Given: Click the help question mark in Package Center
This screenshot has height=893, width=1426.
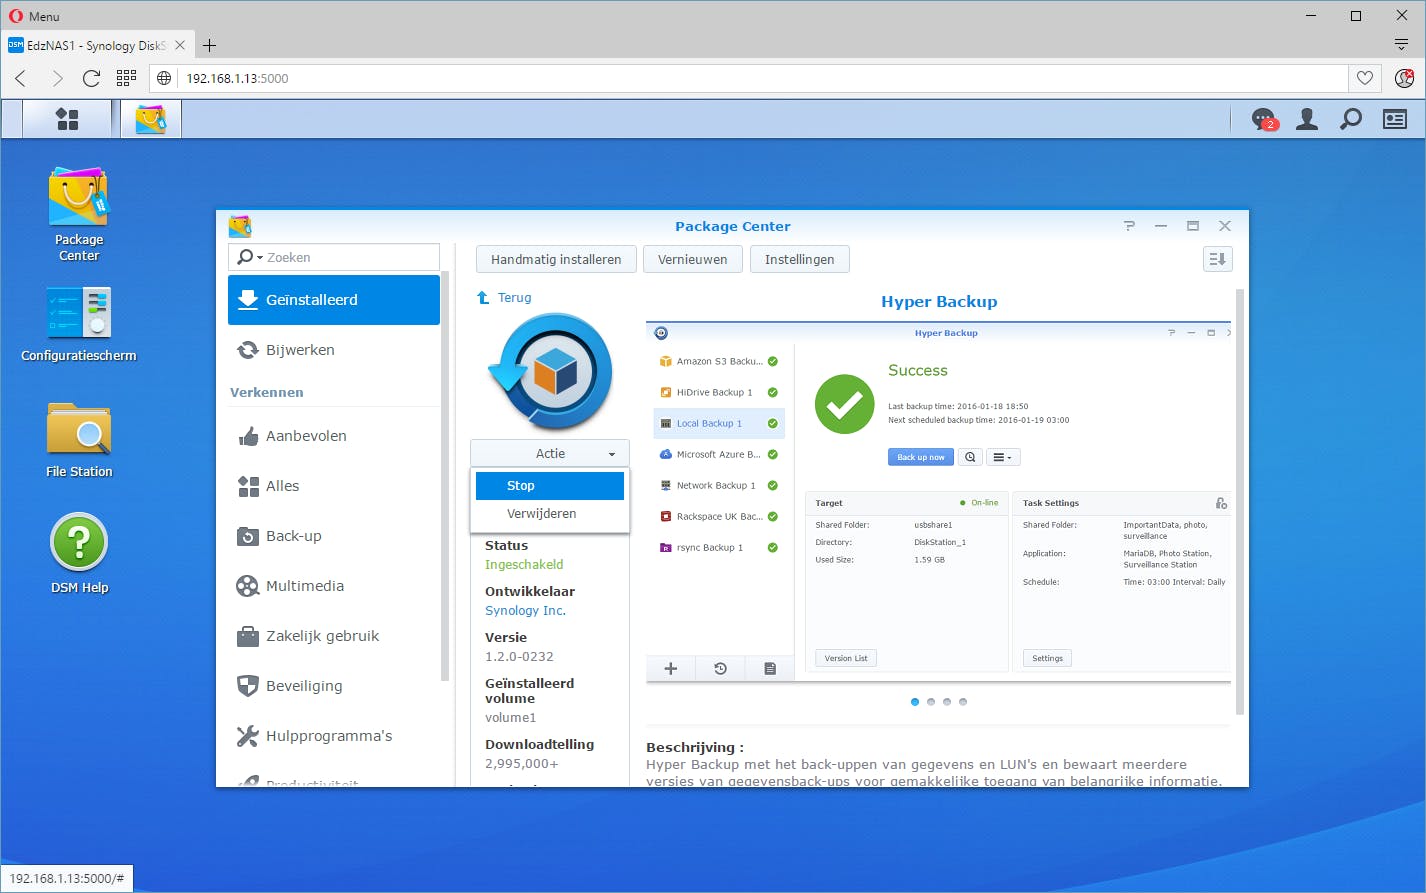Looking at the screenshot, I should 1130,226.
